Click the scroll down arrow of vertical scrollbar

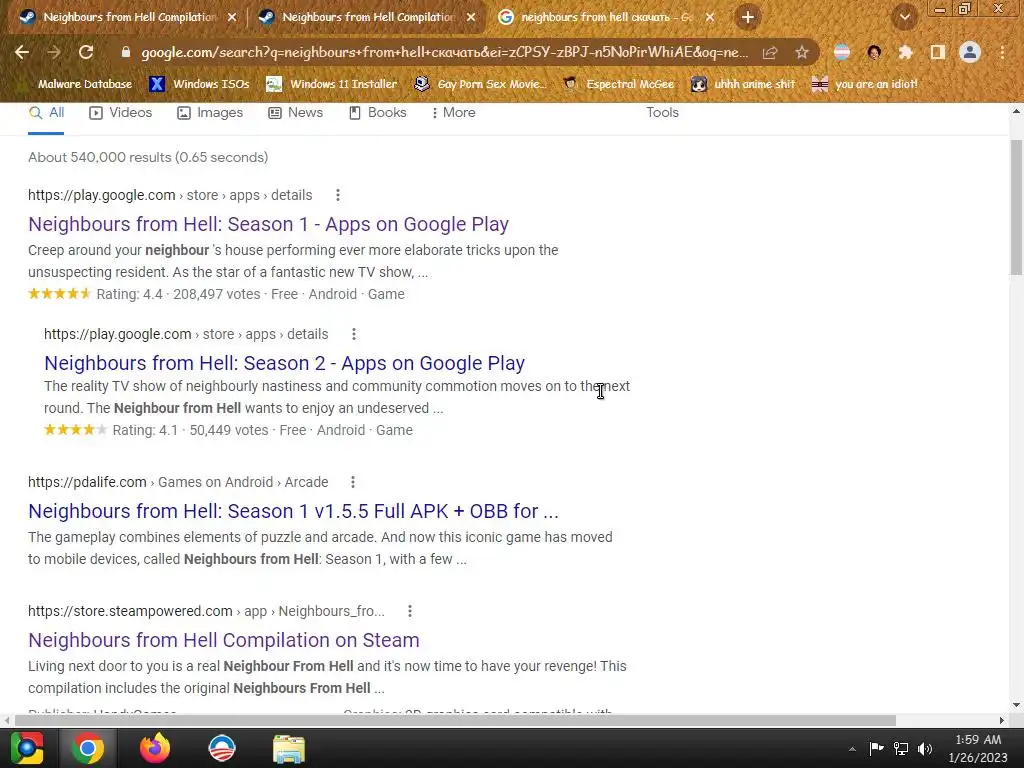pyautogui.click(x=1016, y=705)
